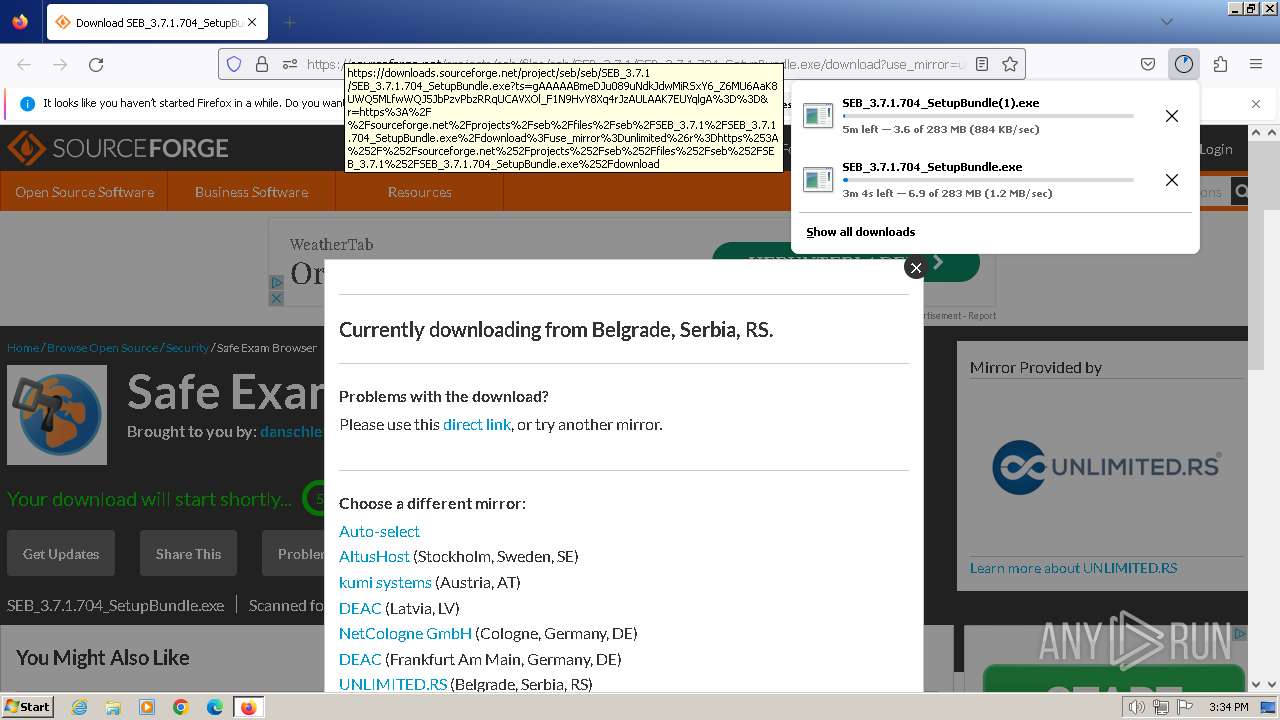
Task: Open the Resources menu
Action: click(x=419, y=192)
